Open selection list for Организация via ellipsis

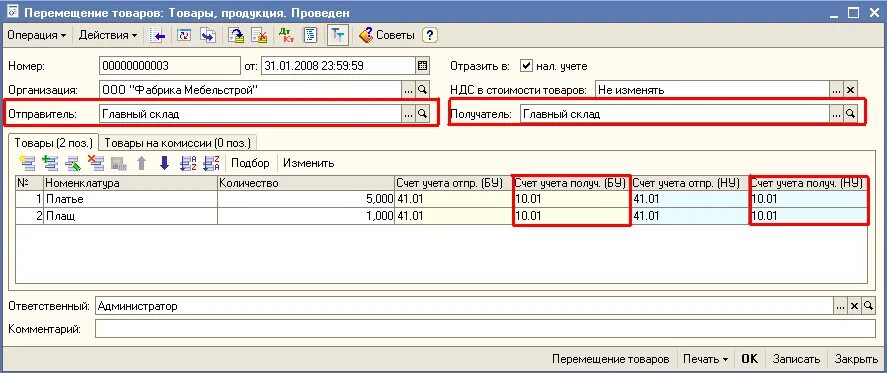(x=408, y=89)
